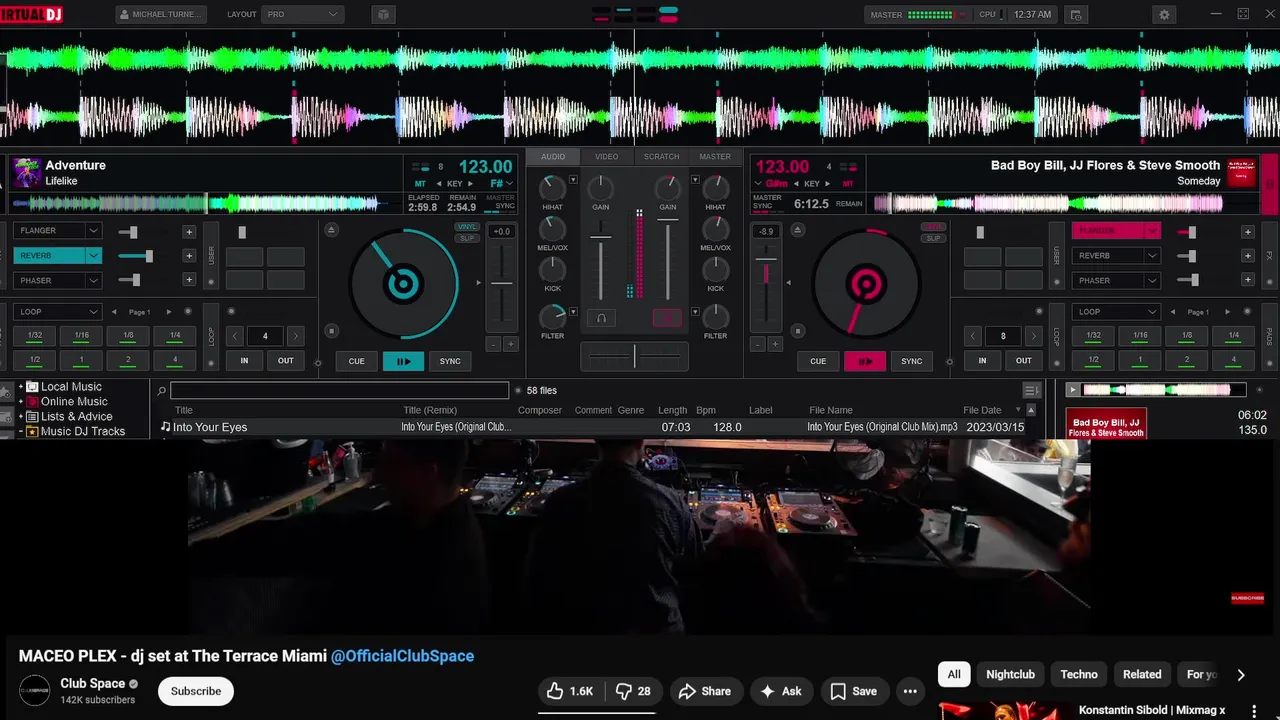Toggle VINYL mode on left deck
Screen dimensions: 1280x720
click(x=466, y=228)
